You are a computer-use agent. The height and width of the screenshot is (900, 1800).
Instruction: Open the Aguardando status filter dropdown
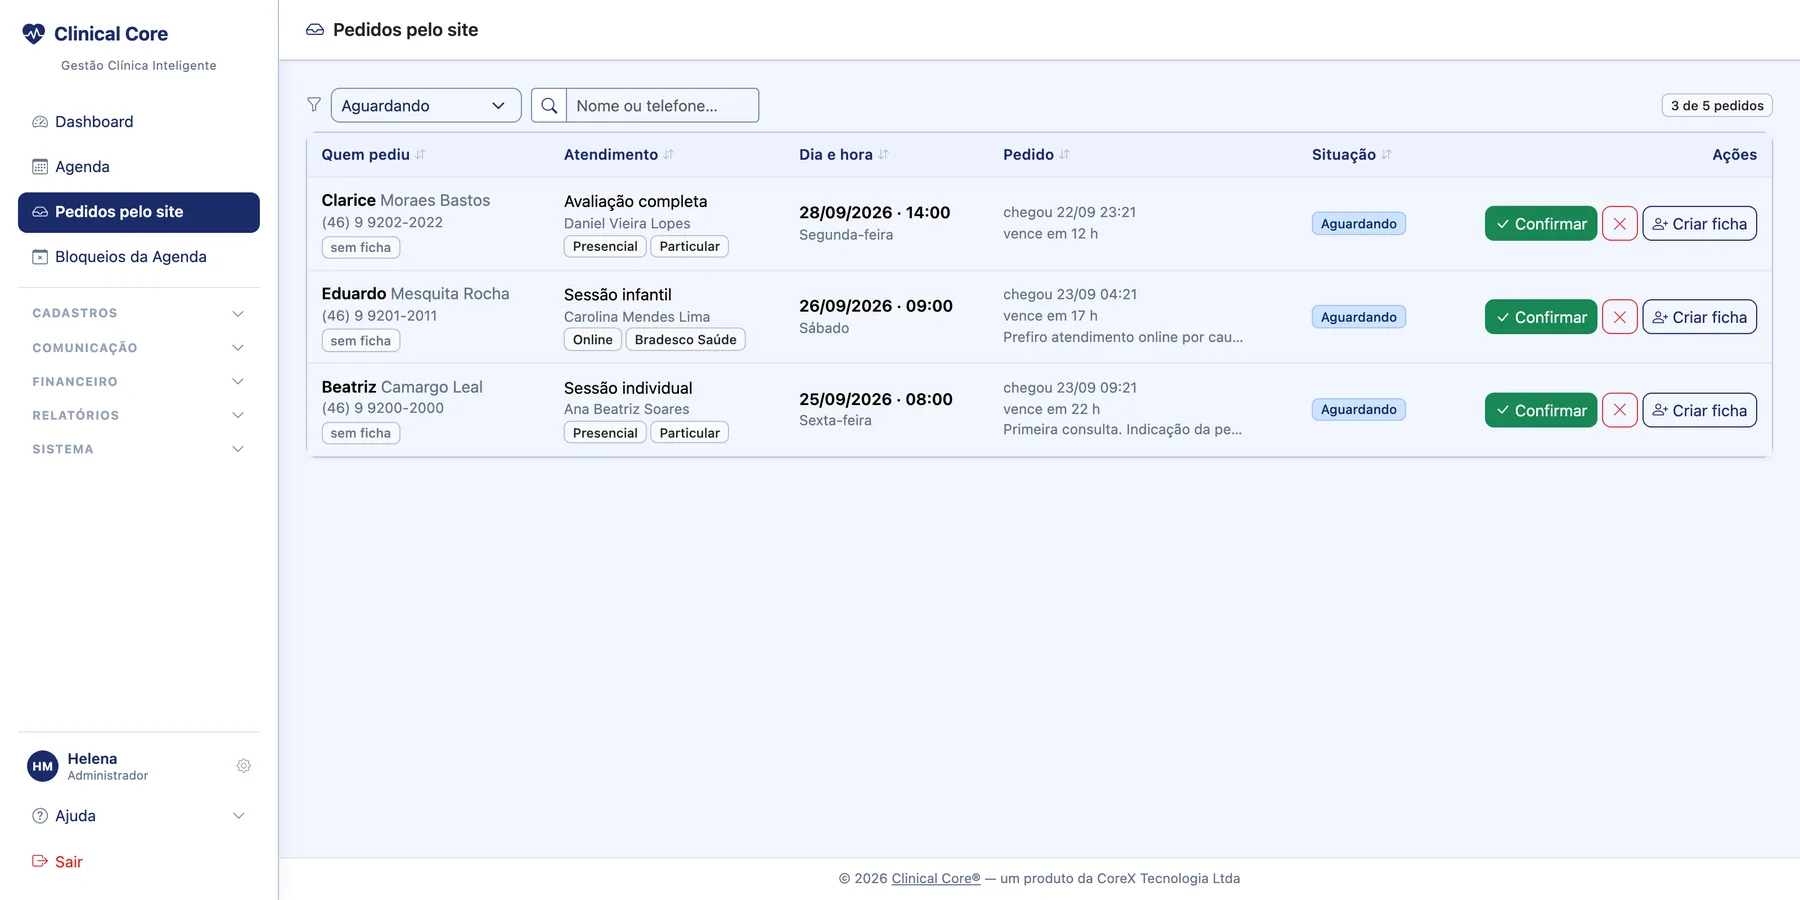(x=426, y=105)
